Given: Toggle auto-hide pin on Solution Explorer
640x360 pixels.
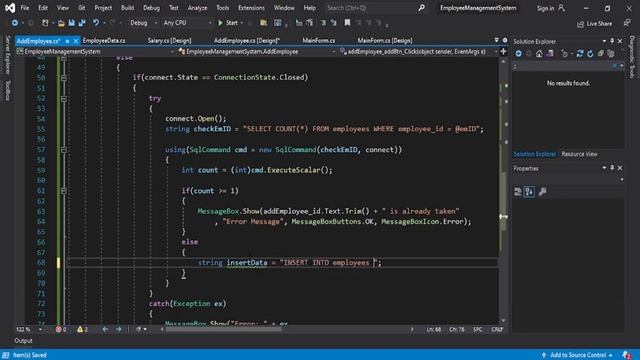Looking at the screenshot, I should point(612,41).
